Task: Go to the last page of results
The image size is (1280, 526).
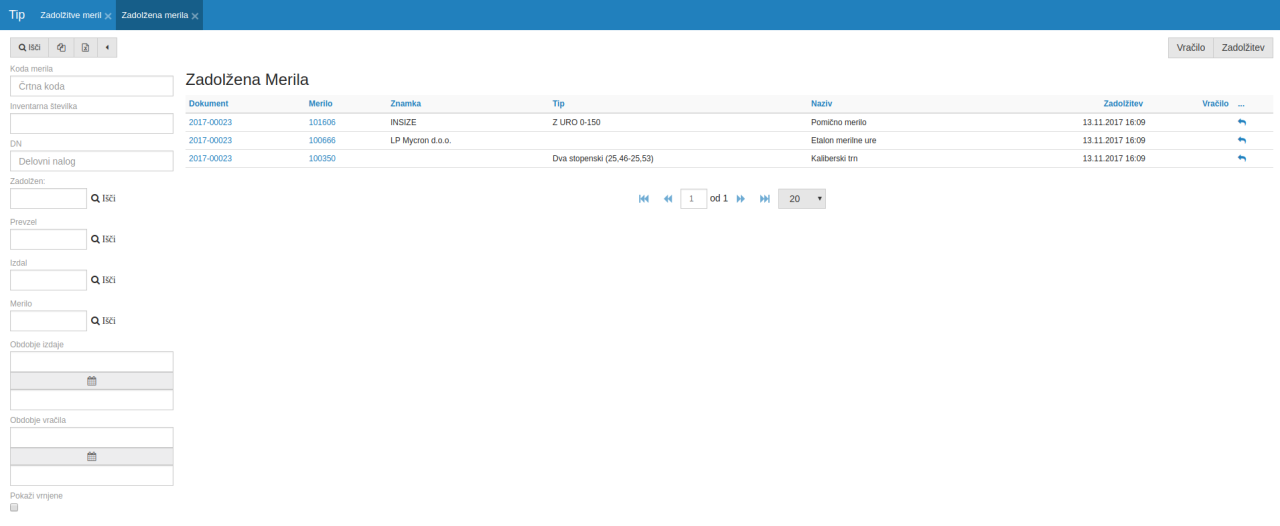Action: coord(765,199)
